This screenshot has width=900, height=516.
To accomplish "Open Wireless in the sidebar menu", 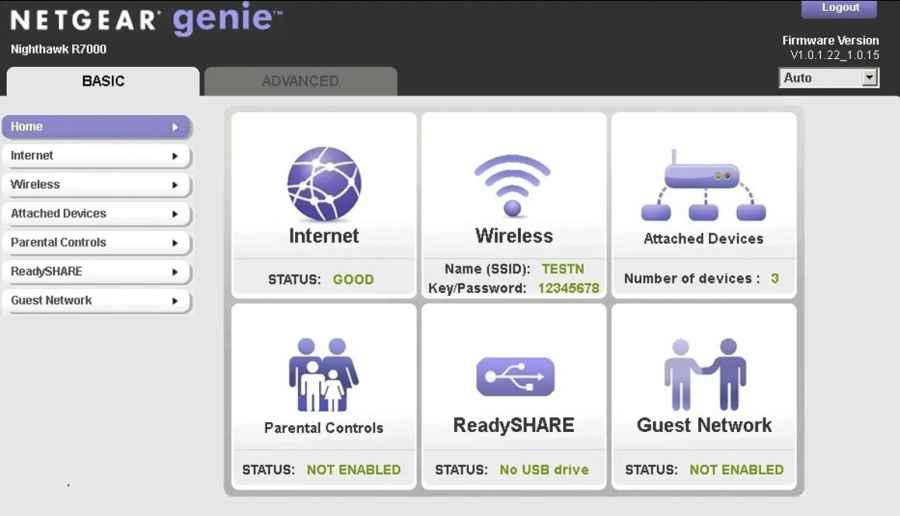I will pyautogui.click(x=96, y=185).
